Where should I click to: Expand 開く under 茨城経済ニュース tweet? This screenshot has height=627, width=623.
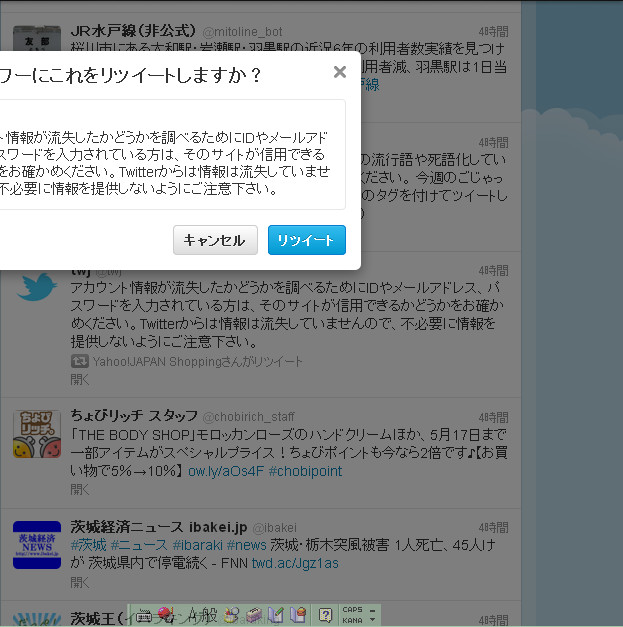(80, 582)
